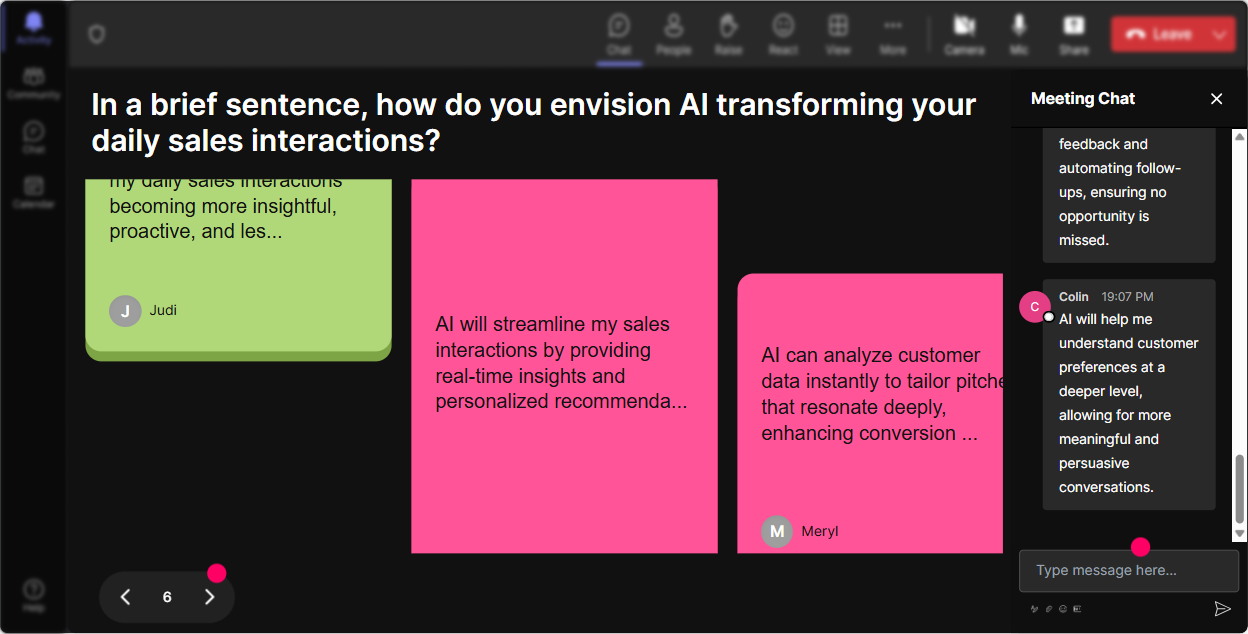Expand the Leave button dropdown arrow
This screenshot has height=634, width=1248.
(1220, 34)
